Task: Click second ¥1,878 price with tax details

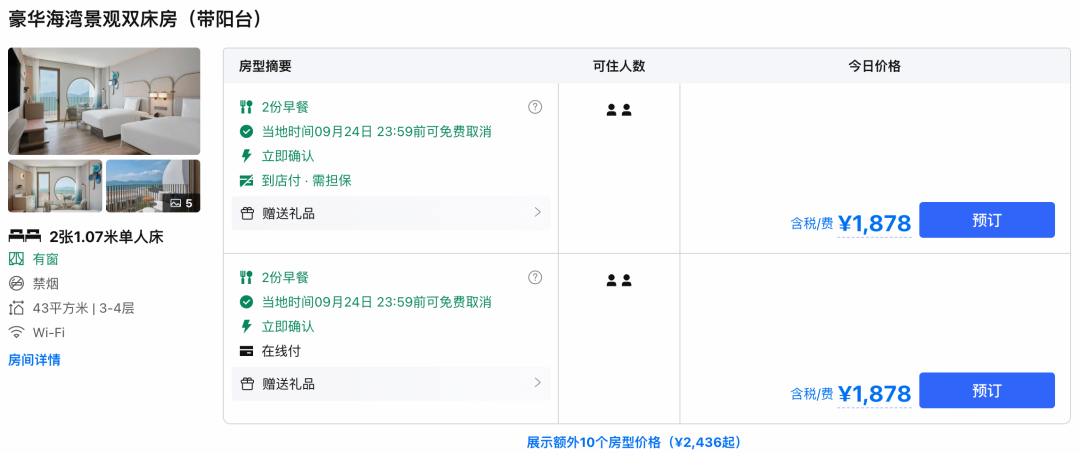Action: (874, 394)
